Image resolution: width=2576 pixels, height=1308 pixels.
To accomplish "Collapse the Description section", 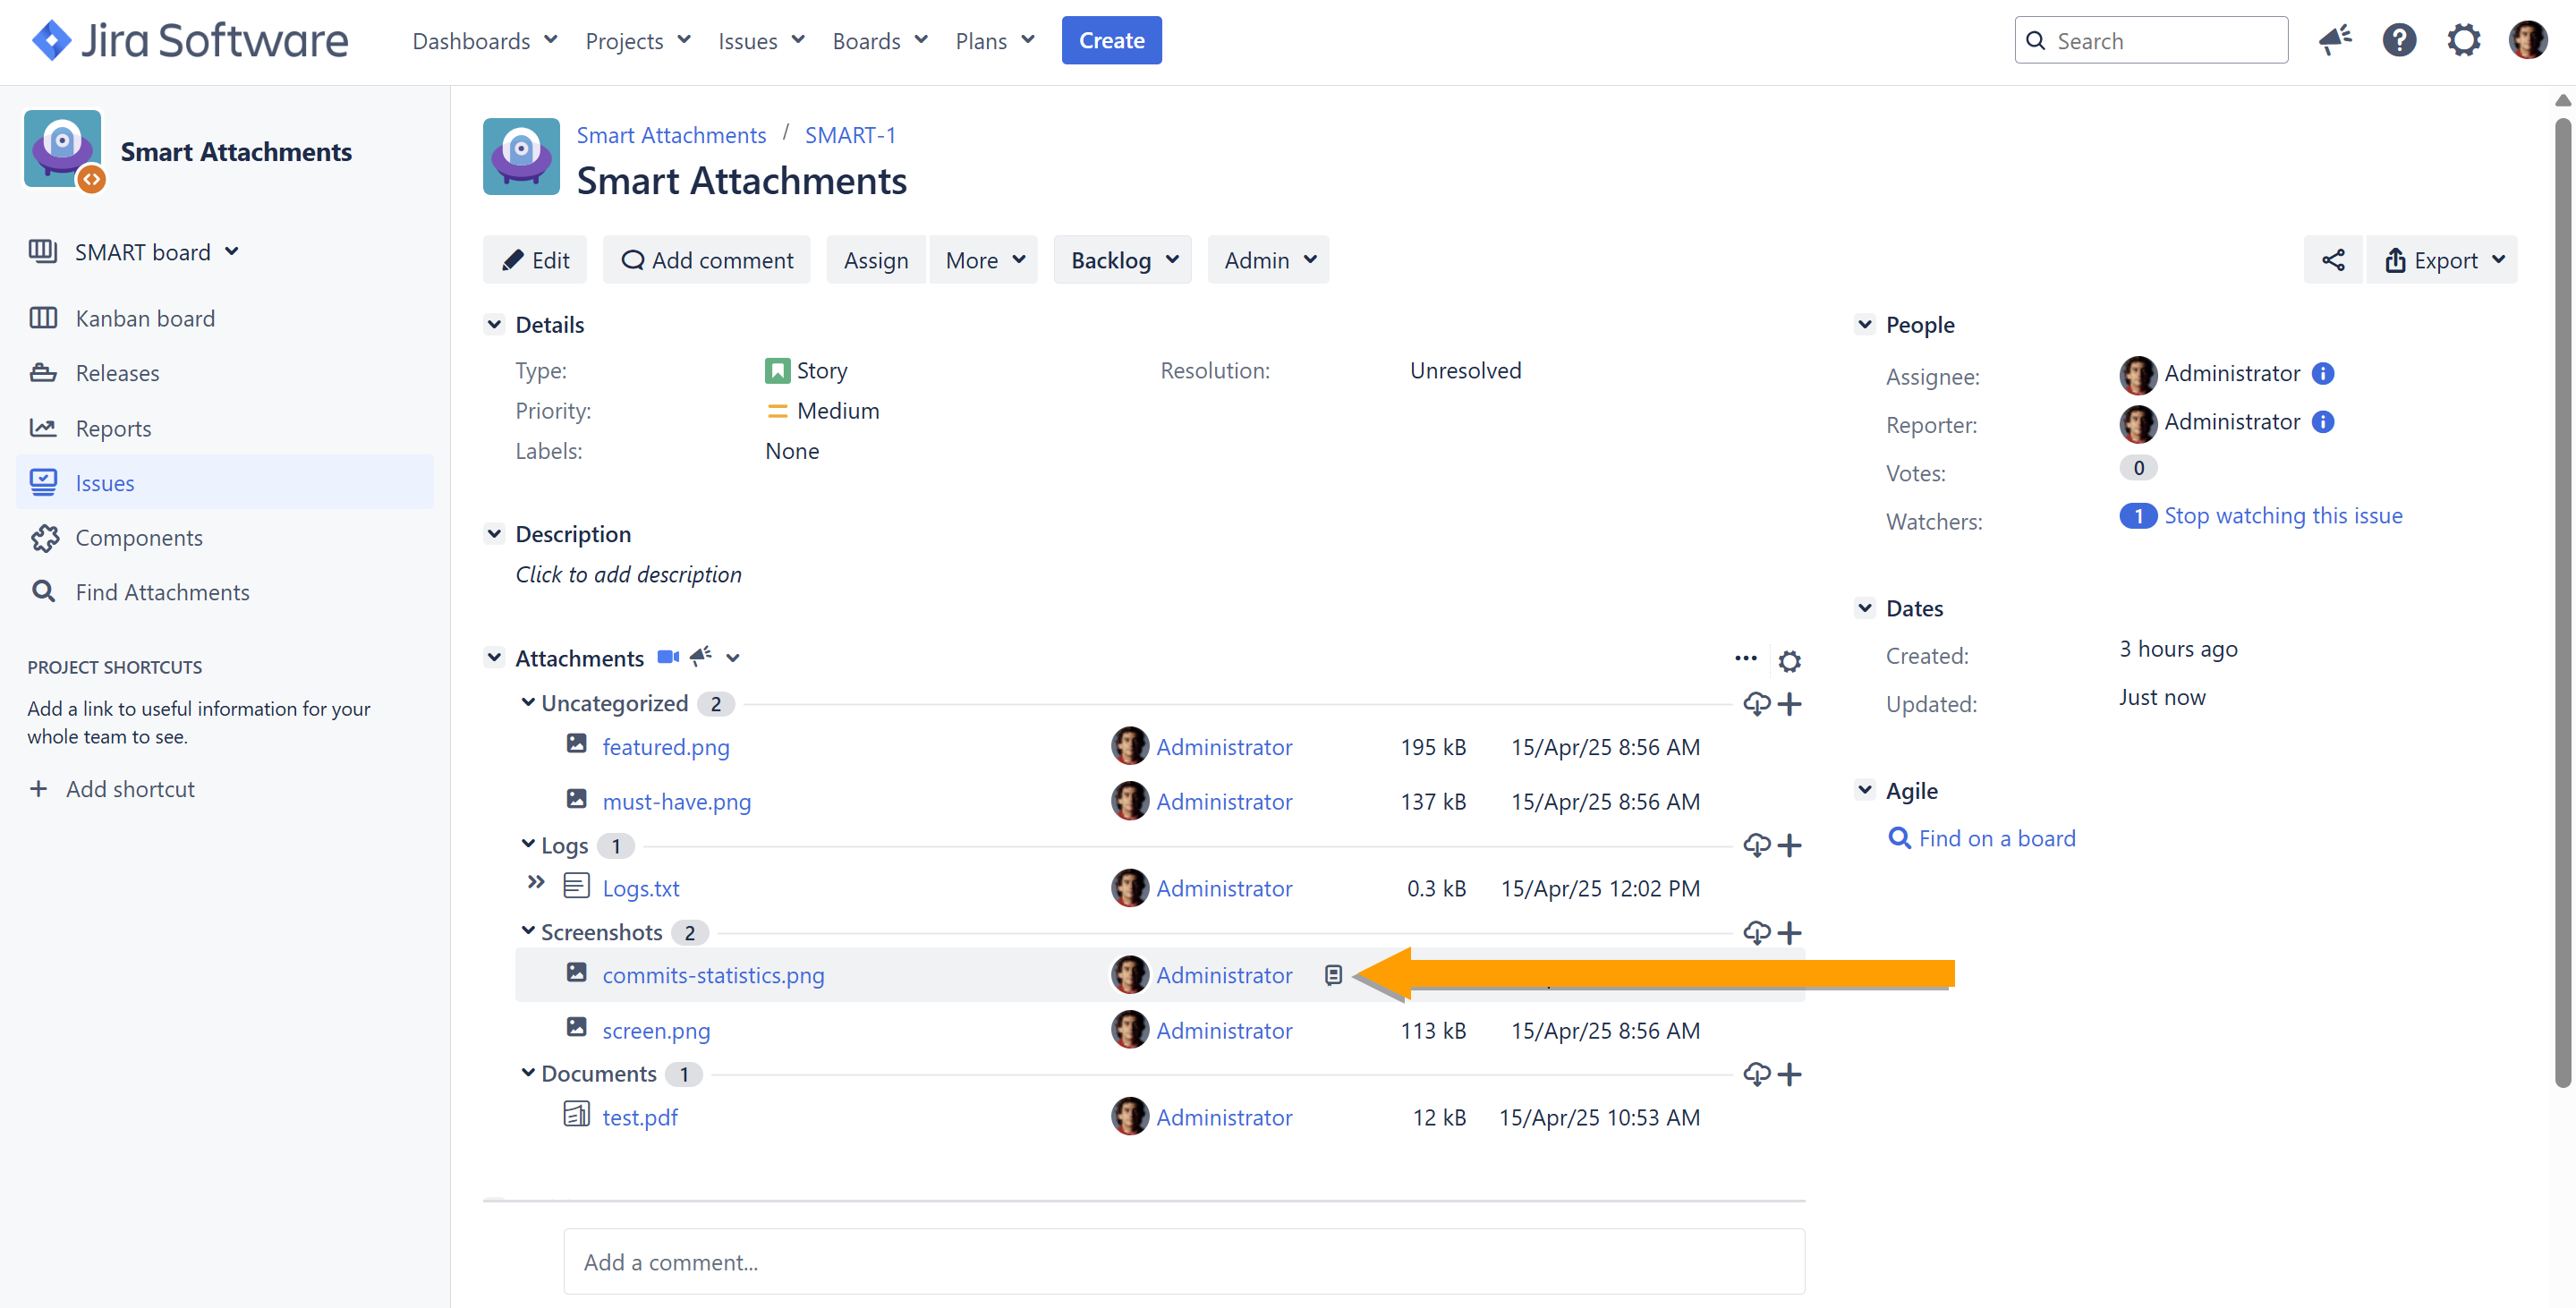I will [494, 533].
